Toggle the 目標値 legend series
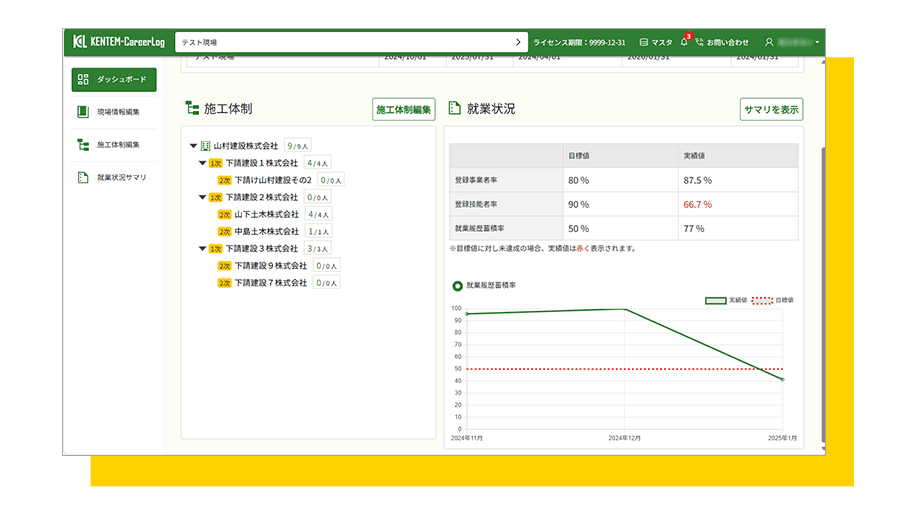916x515 pixels. [x=762, y=300]
